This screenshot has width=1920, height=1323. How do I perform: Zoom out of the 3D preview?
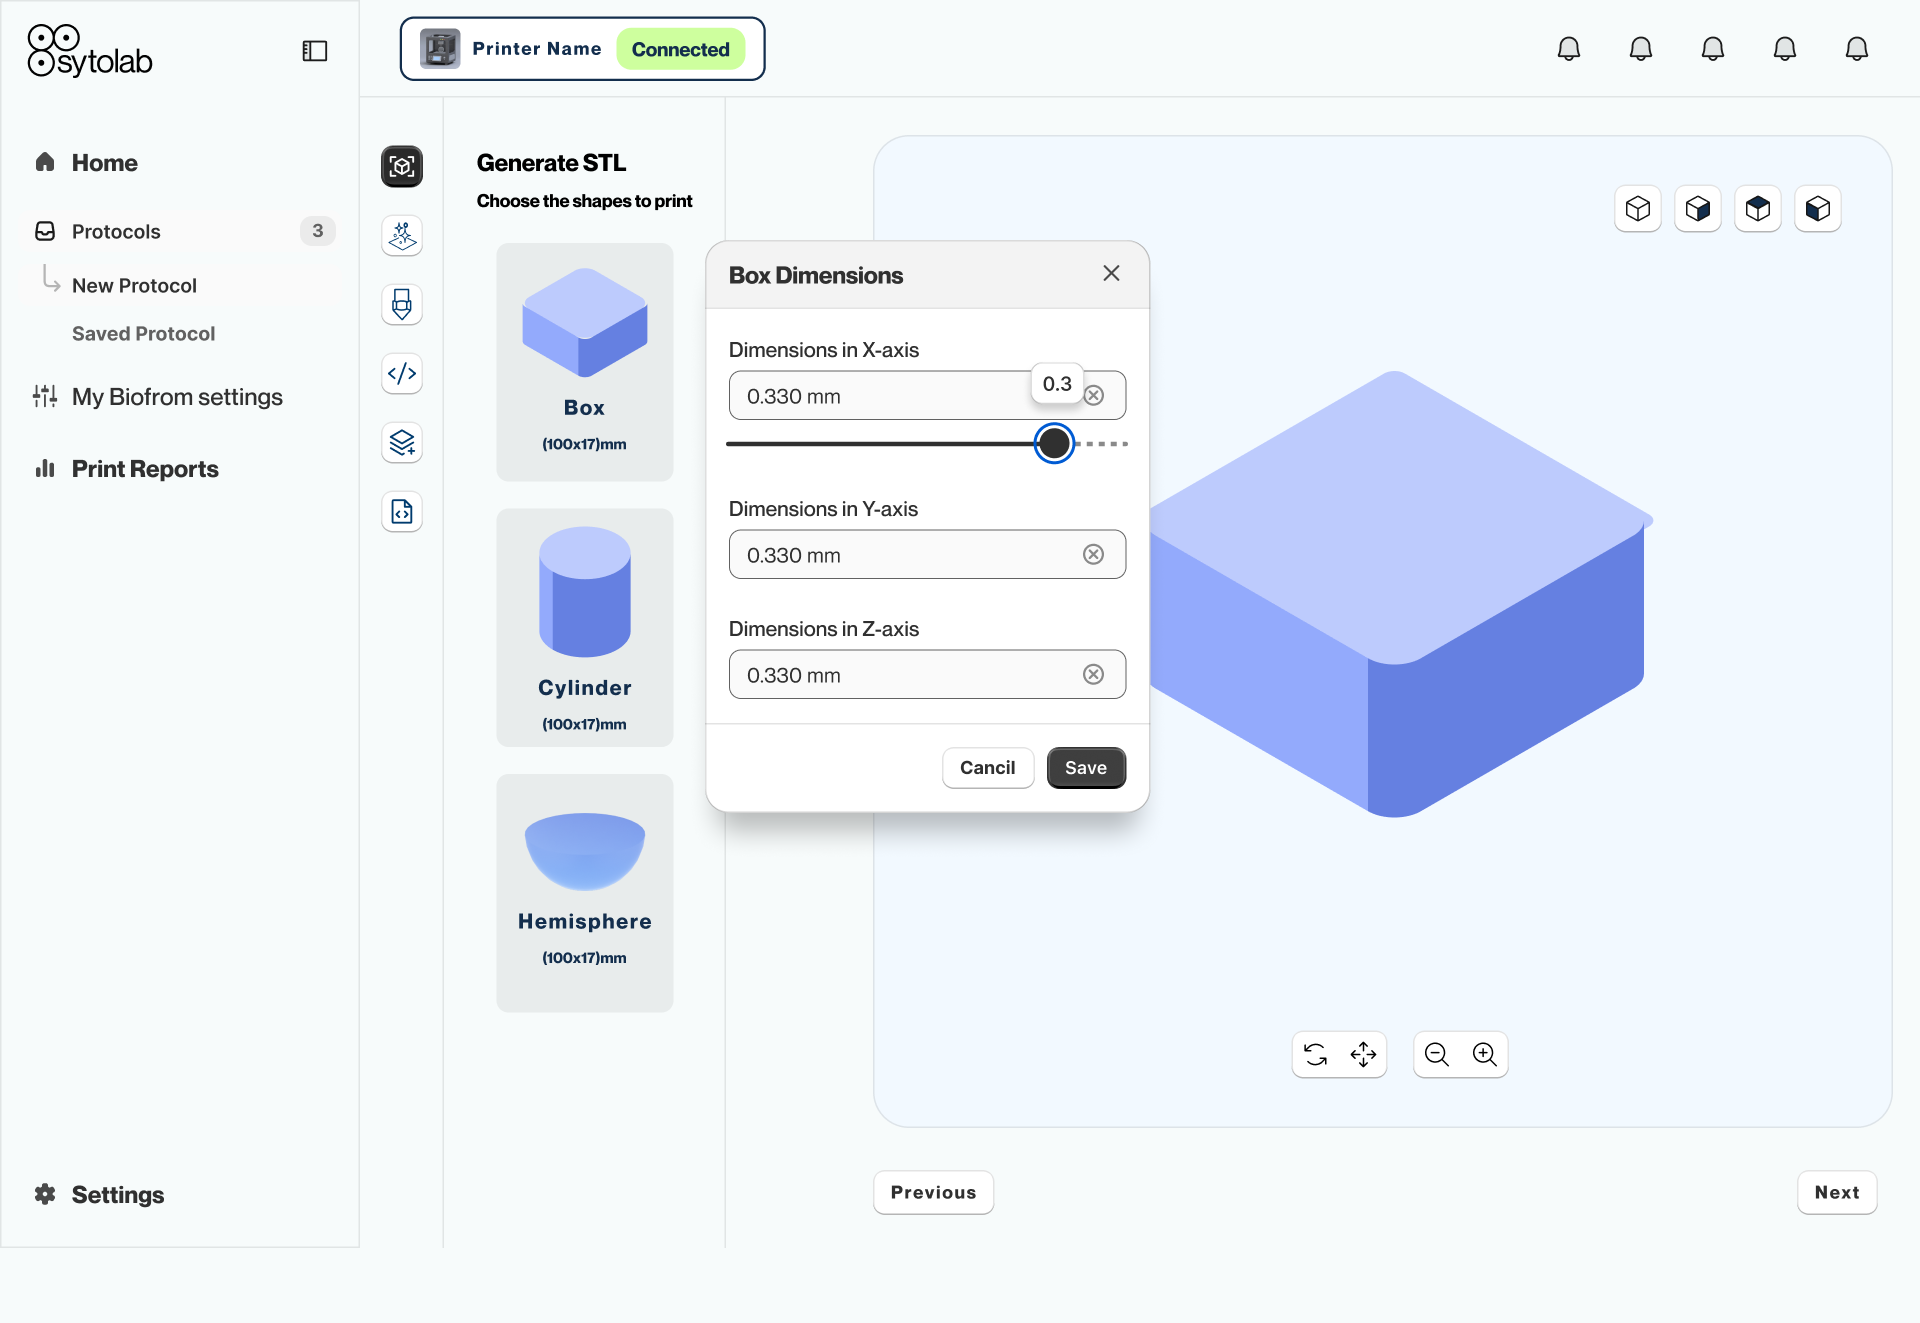click(1437, 1055)
